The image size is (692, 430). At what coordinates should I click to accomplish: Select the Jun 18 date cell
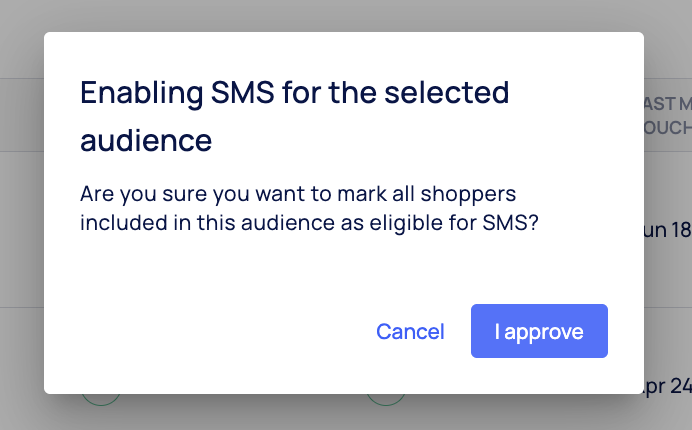[x=668, y=230]
